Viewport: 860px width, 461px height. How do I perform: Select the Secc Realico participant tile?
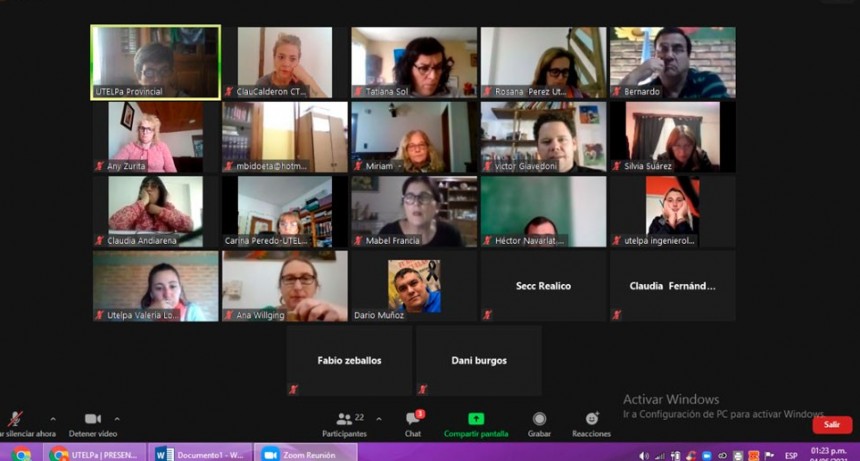[543, 286]
